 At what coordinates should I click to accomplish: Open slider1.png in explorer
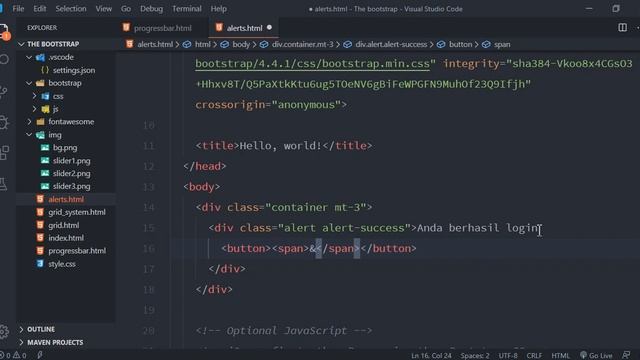coord(71,161)
